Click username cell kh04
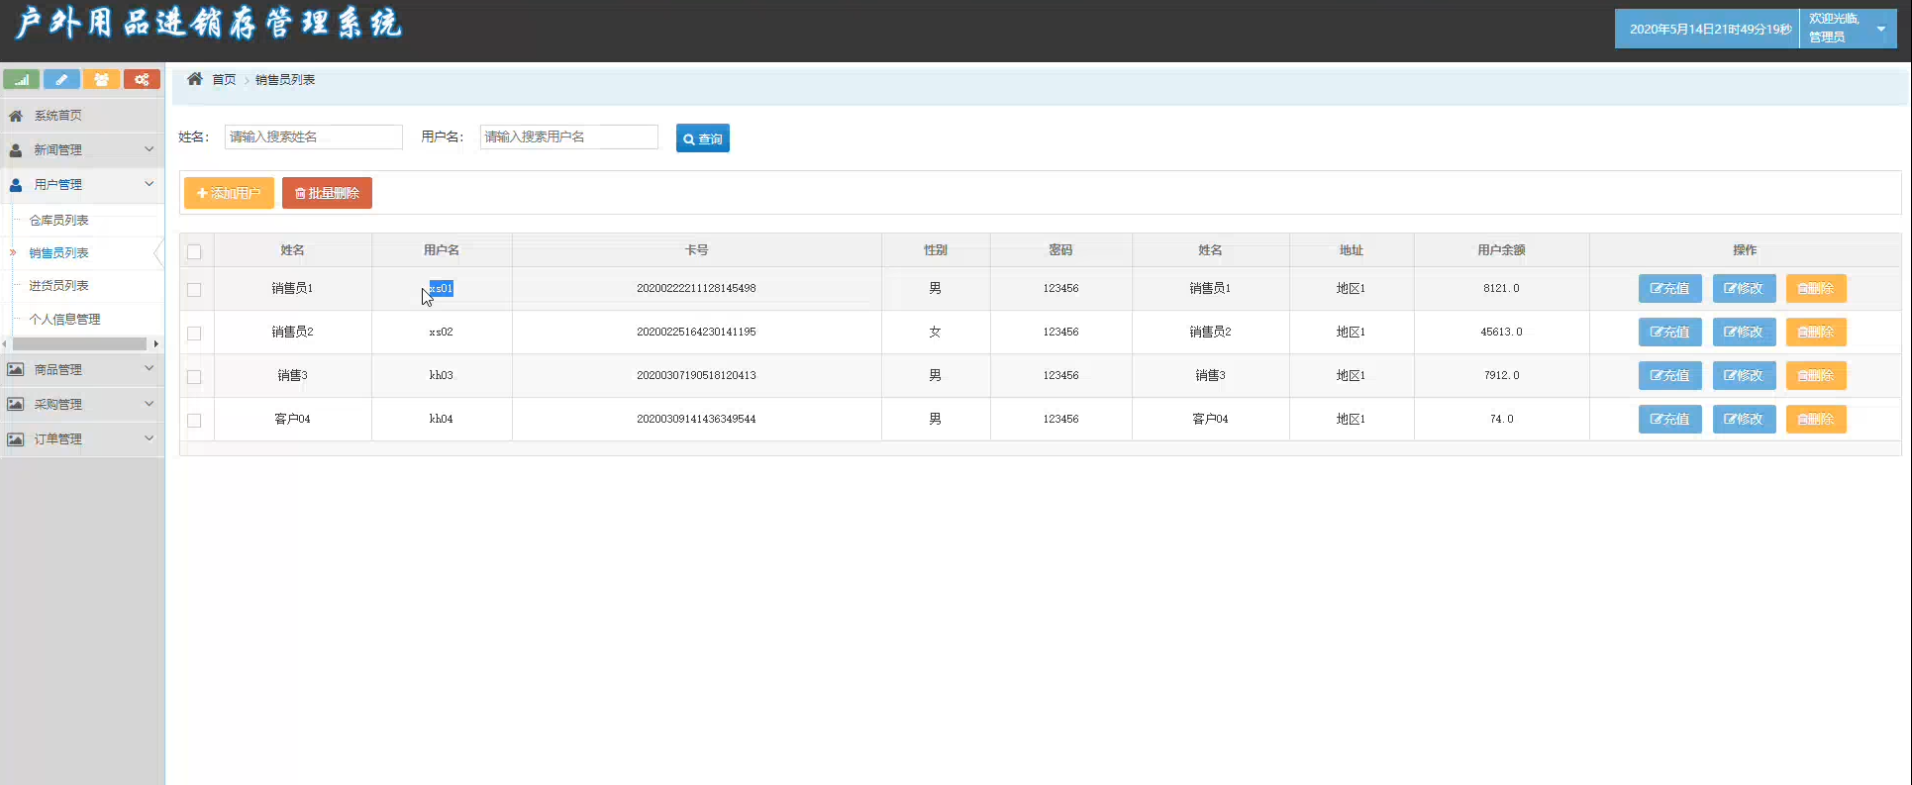 coord(441,419)
